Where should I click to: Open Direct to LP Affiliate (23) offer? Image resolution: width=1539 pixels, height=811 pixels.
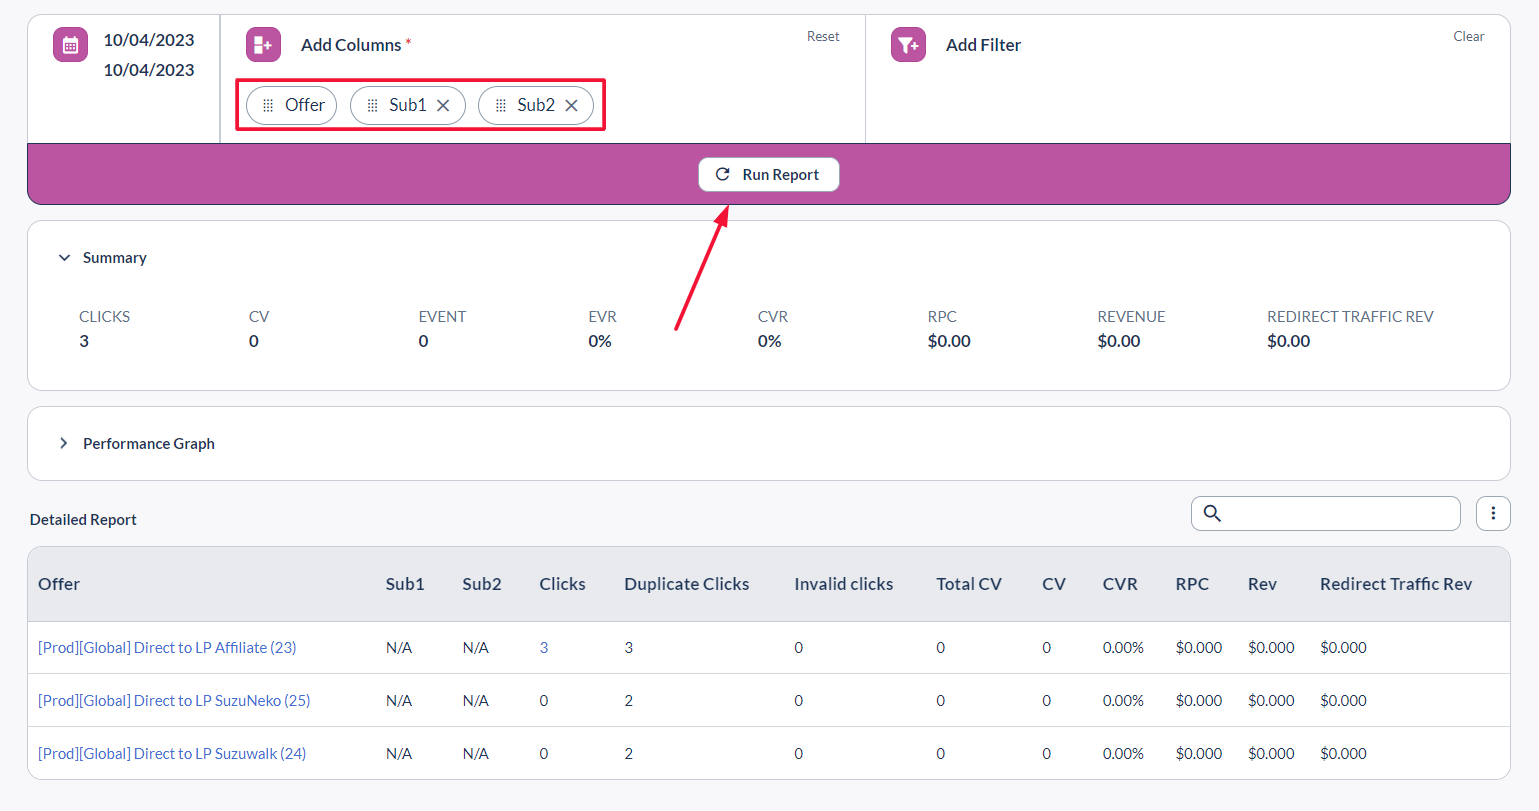[167, 648]
